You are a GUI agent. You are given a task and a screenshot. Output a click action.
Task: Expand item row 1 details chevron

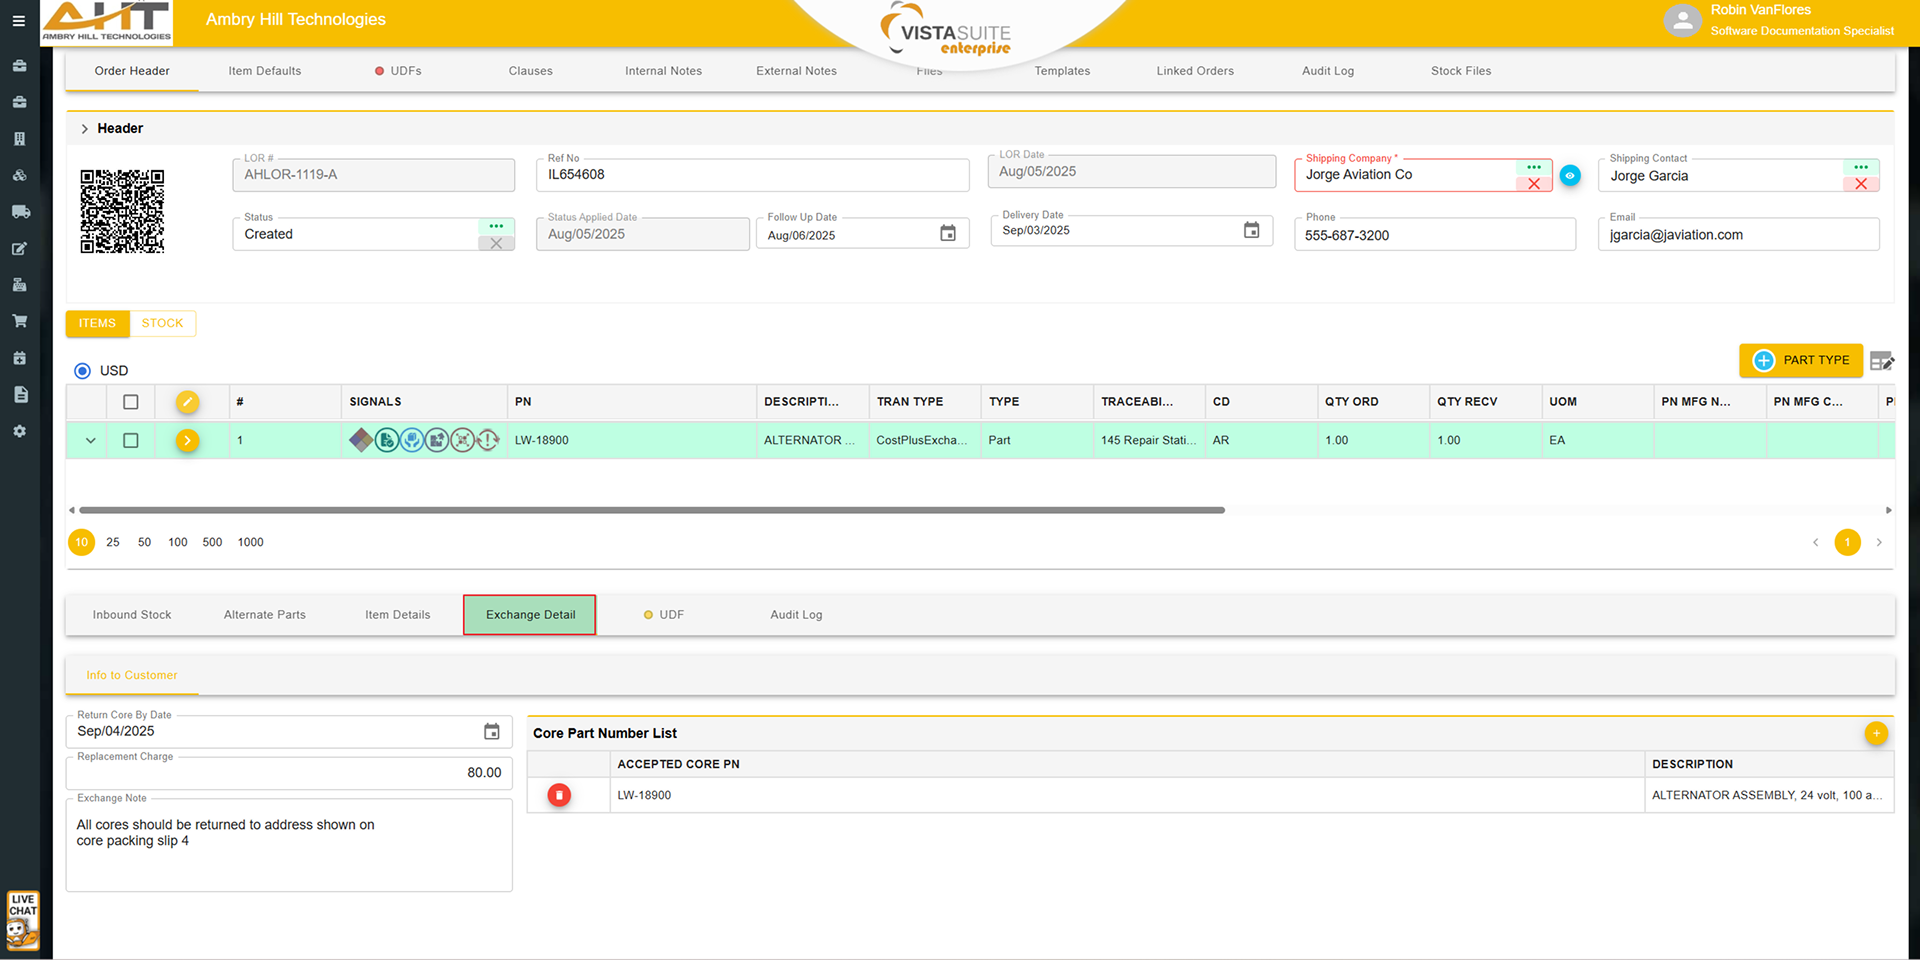pyautogui.click(x=90, y=440)
